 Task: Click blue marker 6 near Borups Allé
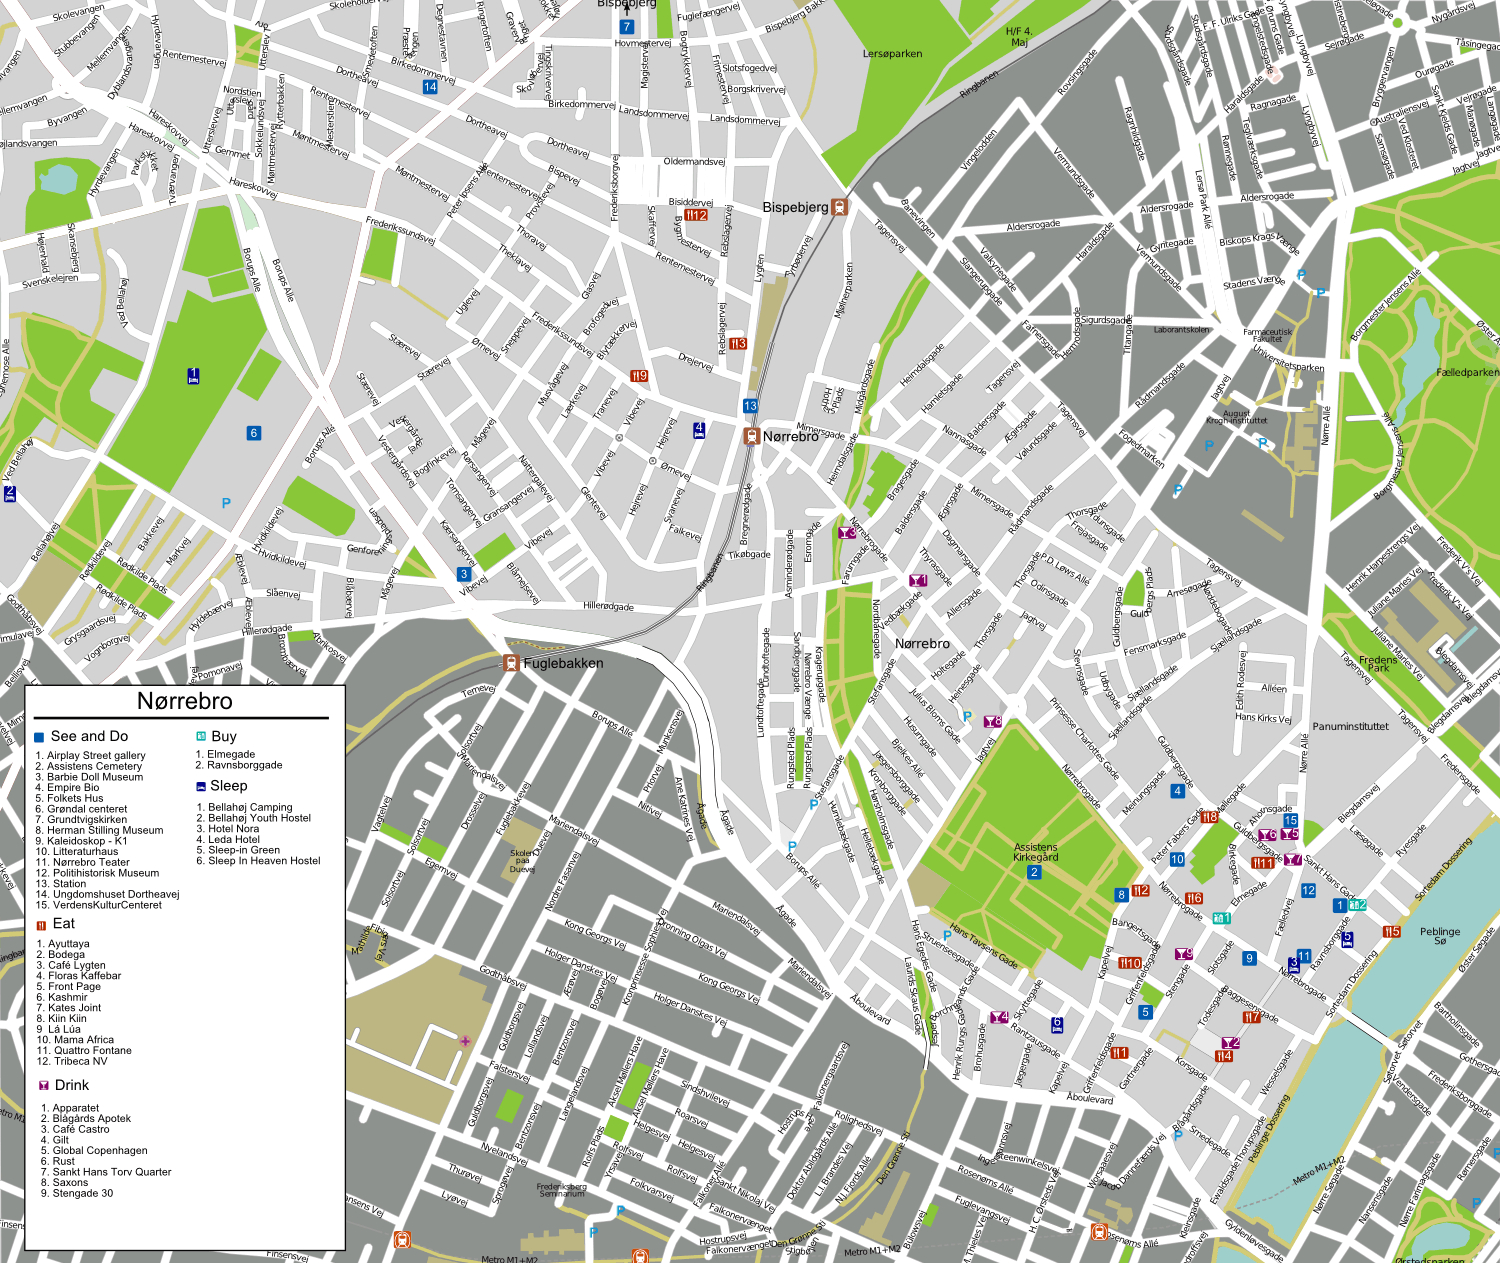[x=254, y=433]
